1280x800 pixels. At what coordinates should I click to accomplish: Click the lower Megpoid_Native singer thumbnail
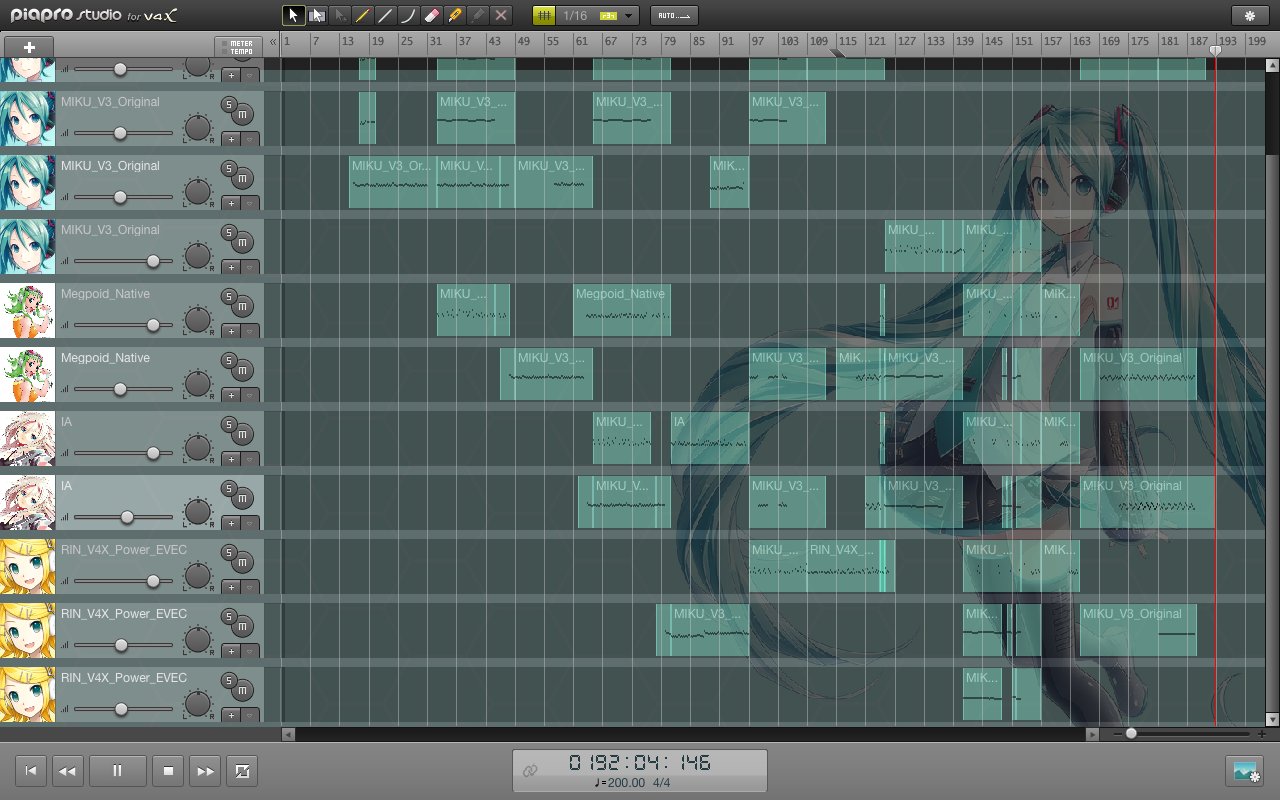[x=27, y=374]
